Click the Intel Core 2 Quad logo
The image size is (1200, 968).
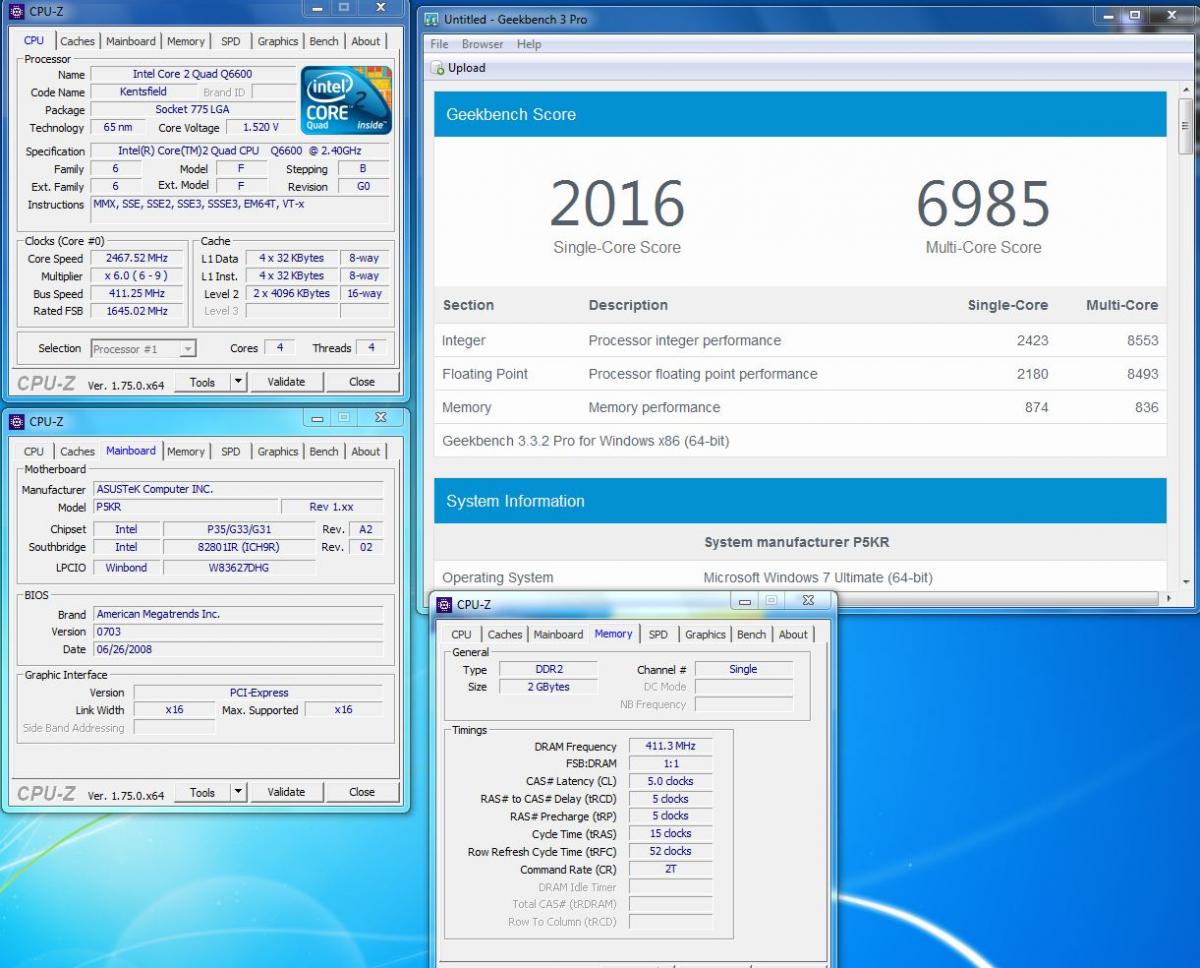[x=346, y=100]
